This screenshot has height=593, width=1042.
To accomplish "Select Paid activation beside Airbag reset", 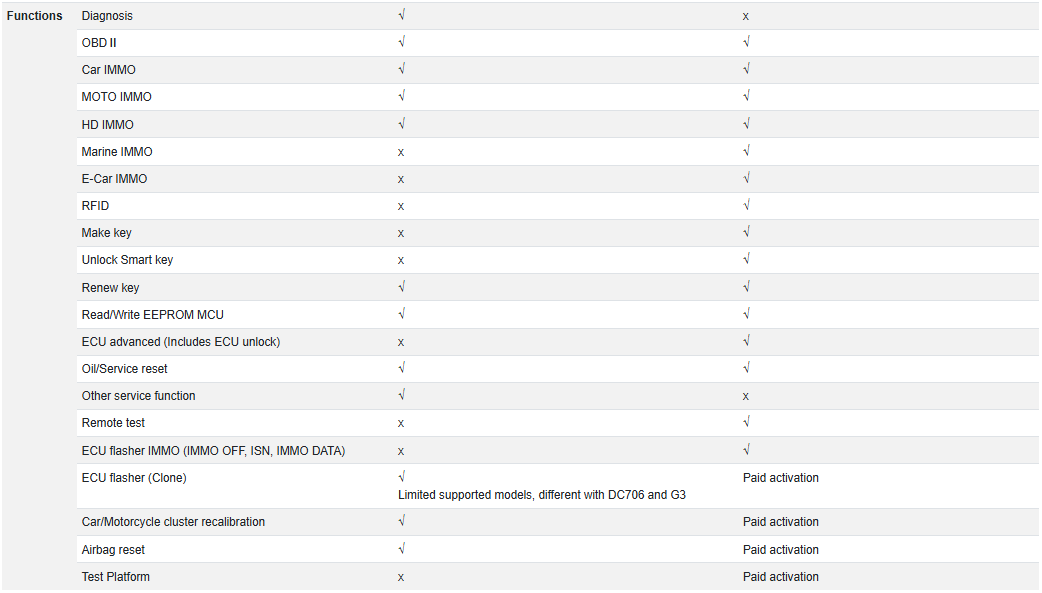I will point(781,550).
